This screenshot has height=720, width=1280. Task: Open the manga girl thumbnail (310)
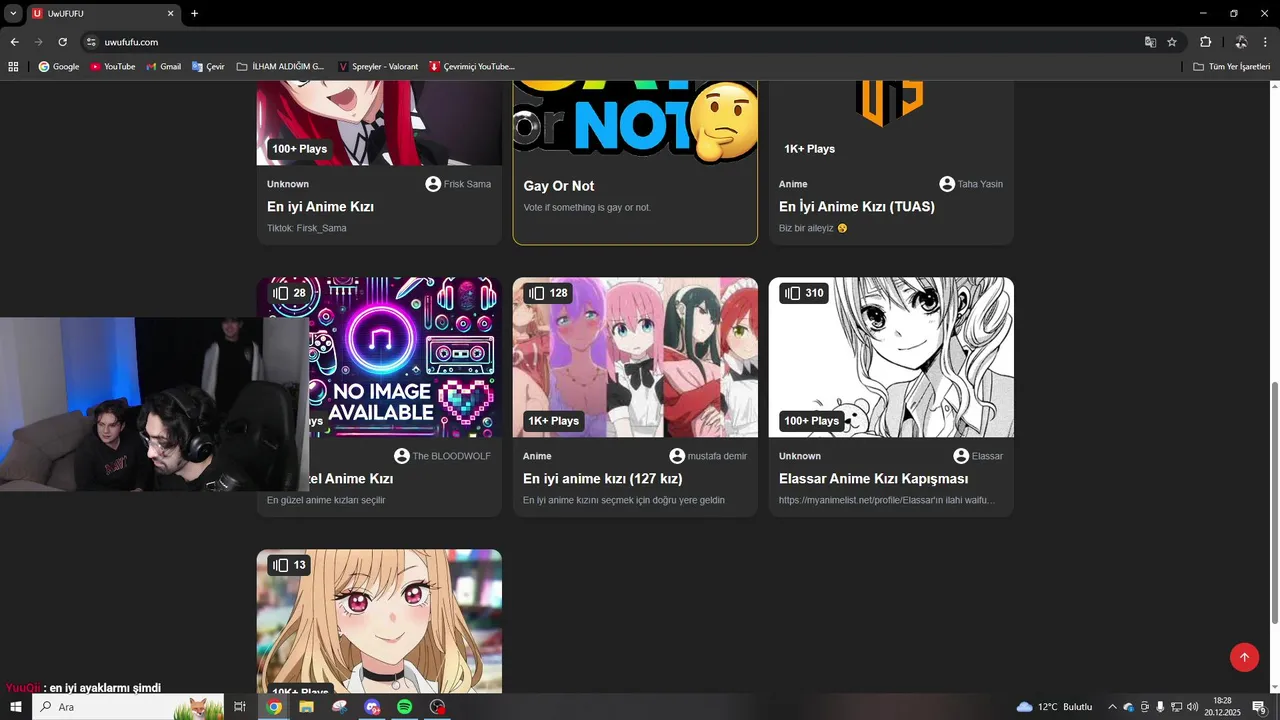coord(891,357)
